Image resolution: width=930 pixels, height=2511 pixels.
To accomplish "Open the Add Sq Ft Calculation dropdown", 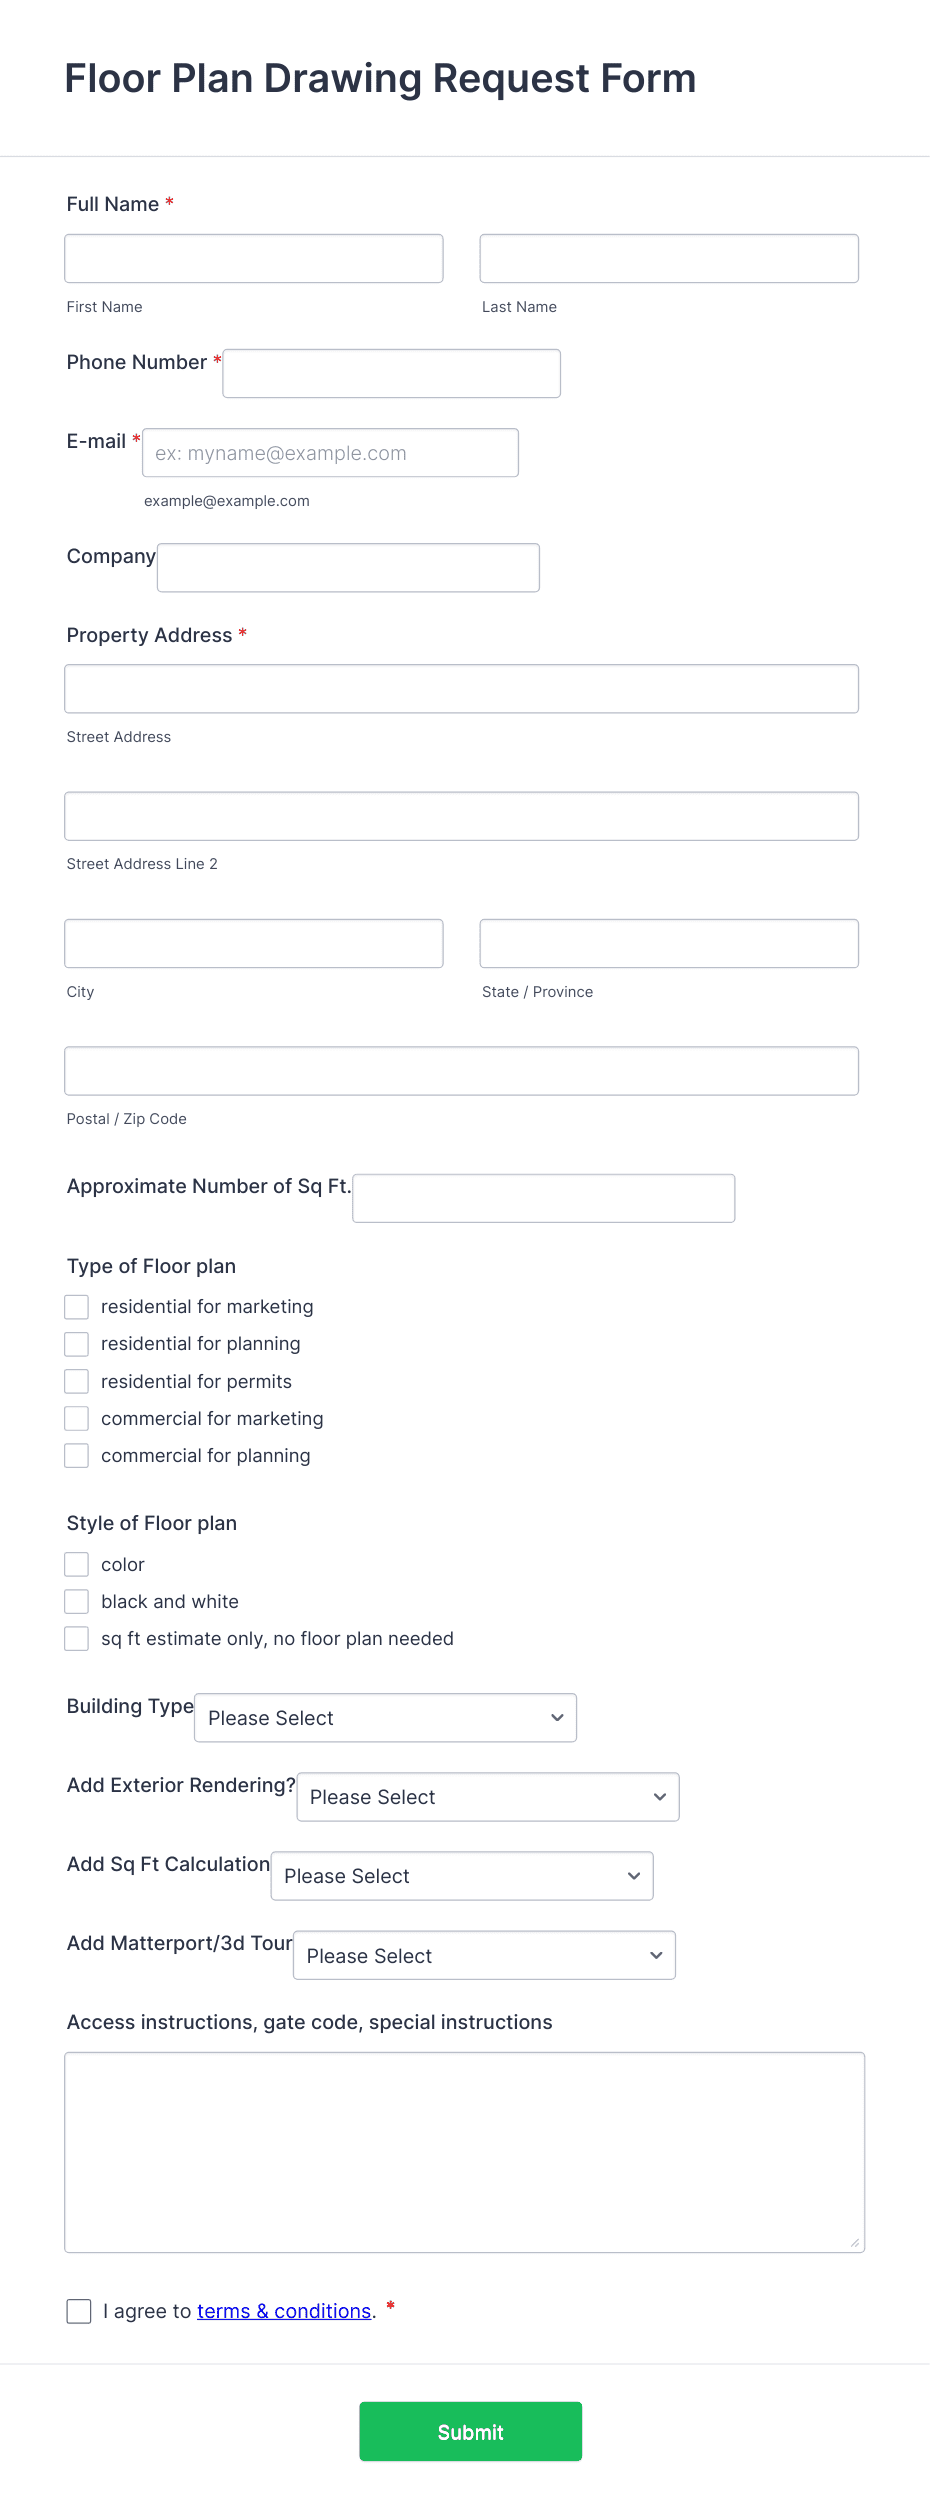I will [461, 1875].
